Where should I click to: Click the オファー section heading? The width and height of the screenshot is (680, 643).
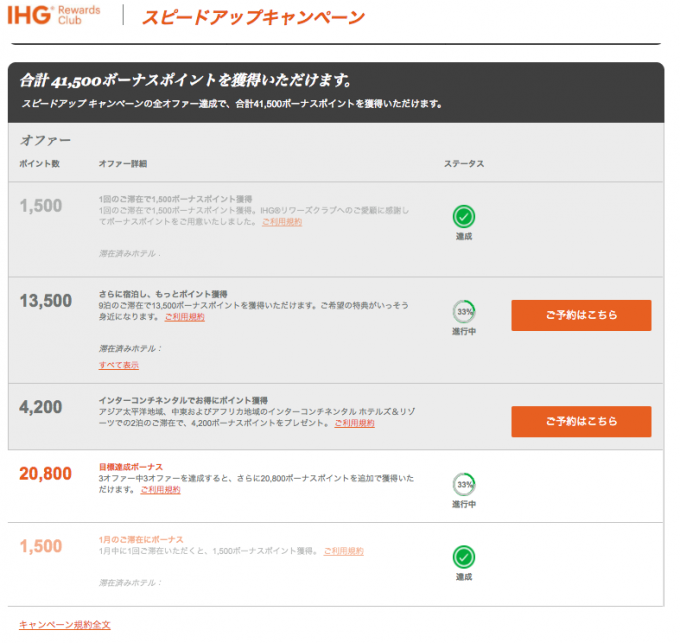pos(45,140)
